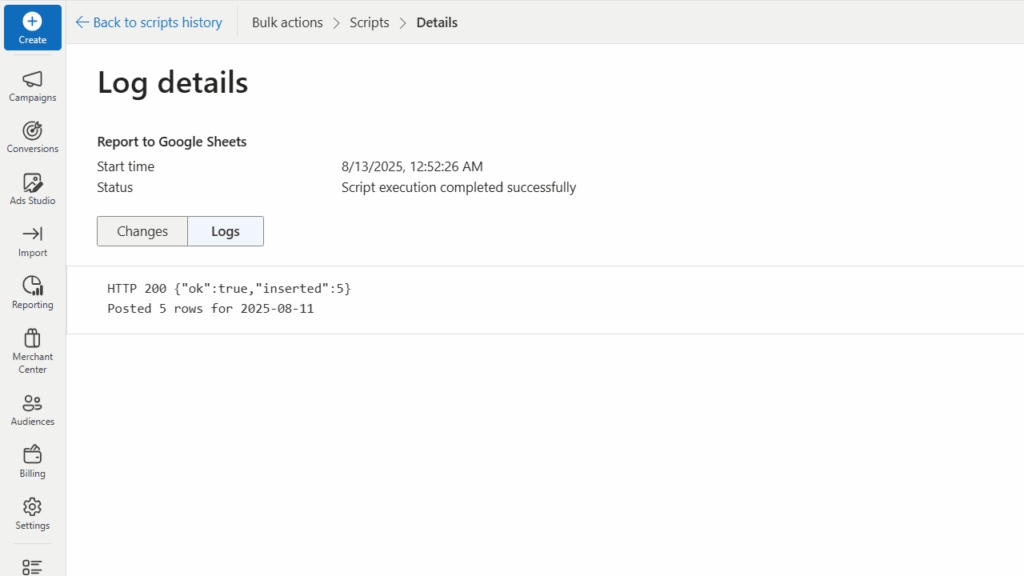
Task: Switch to the Changes tab
Action: 141,231
